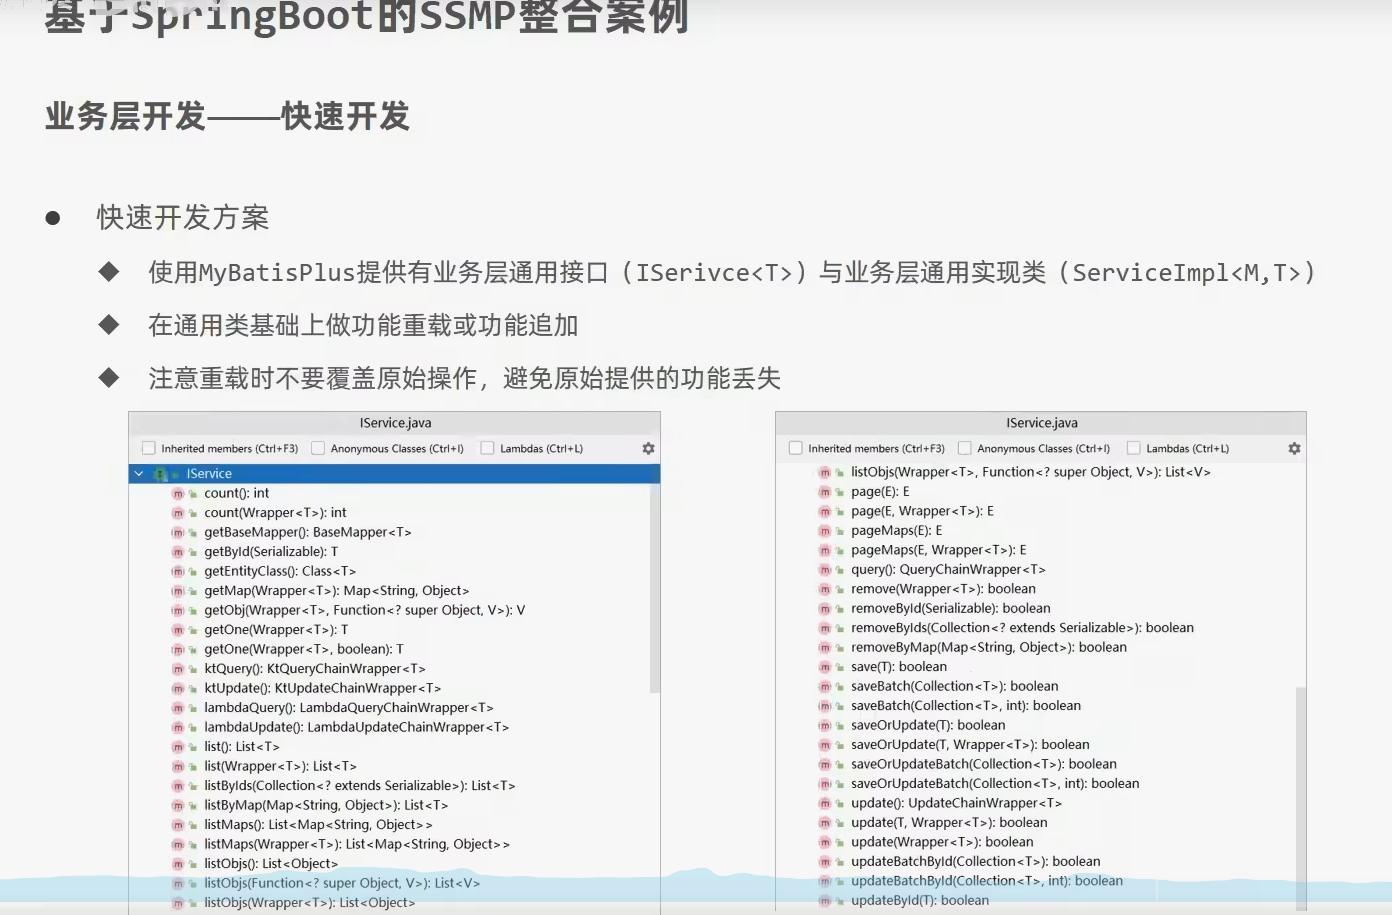Viewport: 1392px width, 915px height.
Task: Select the listObjs(Function<? super Object, V>) row
Action: click(x=390, y=883)
